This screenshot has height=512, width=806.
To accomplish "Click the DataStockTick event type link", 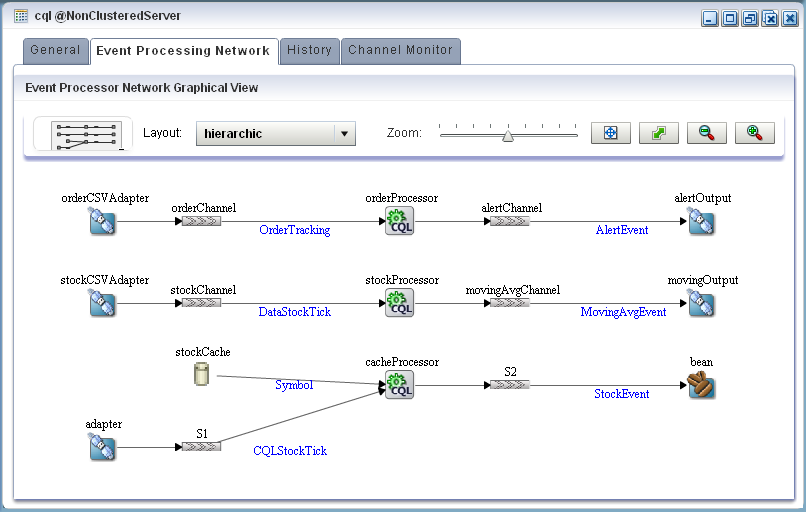I will click(295, 312).
